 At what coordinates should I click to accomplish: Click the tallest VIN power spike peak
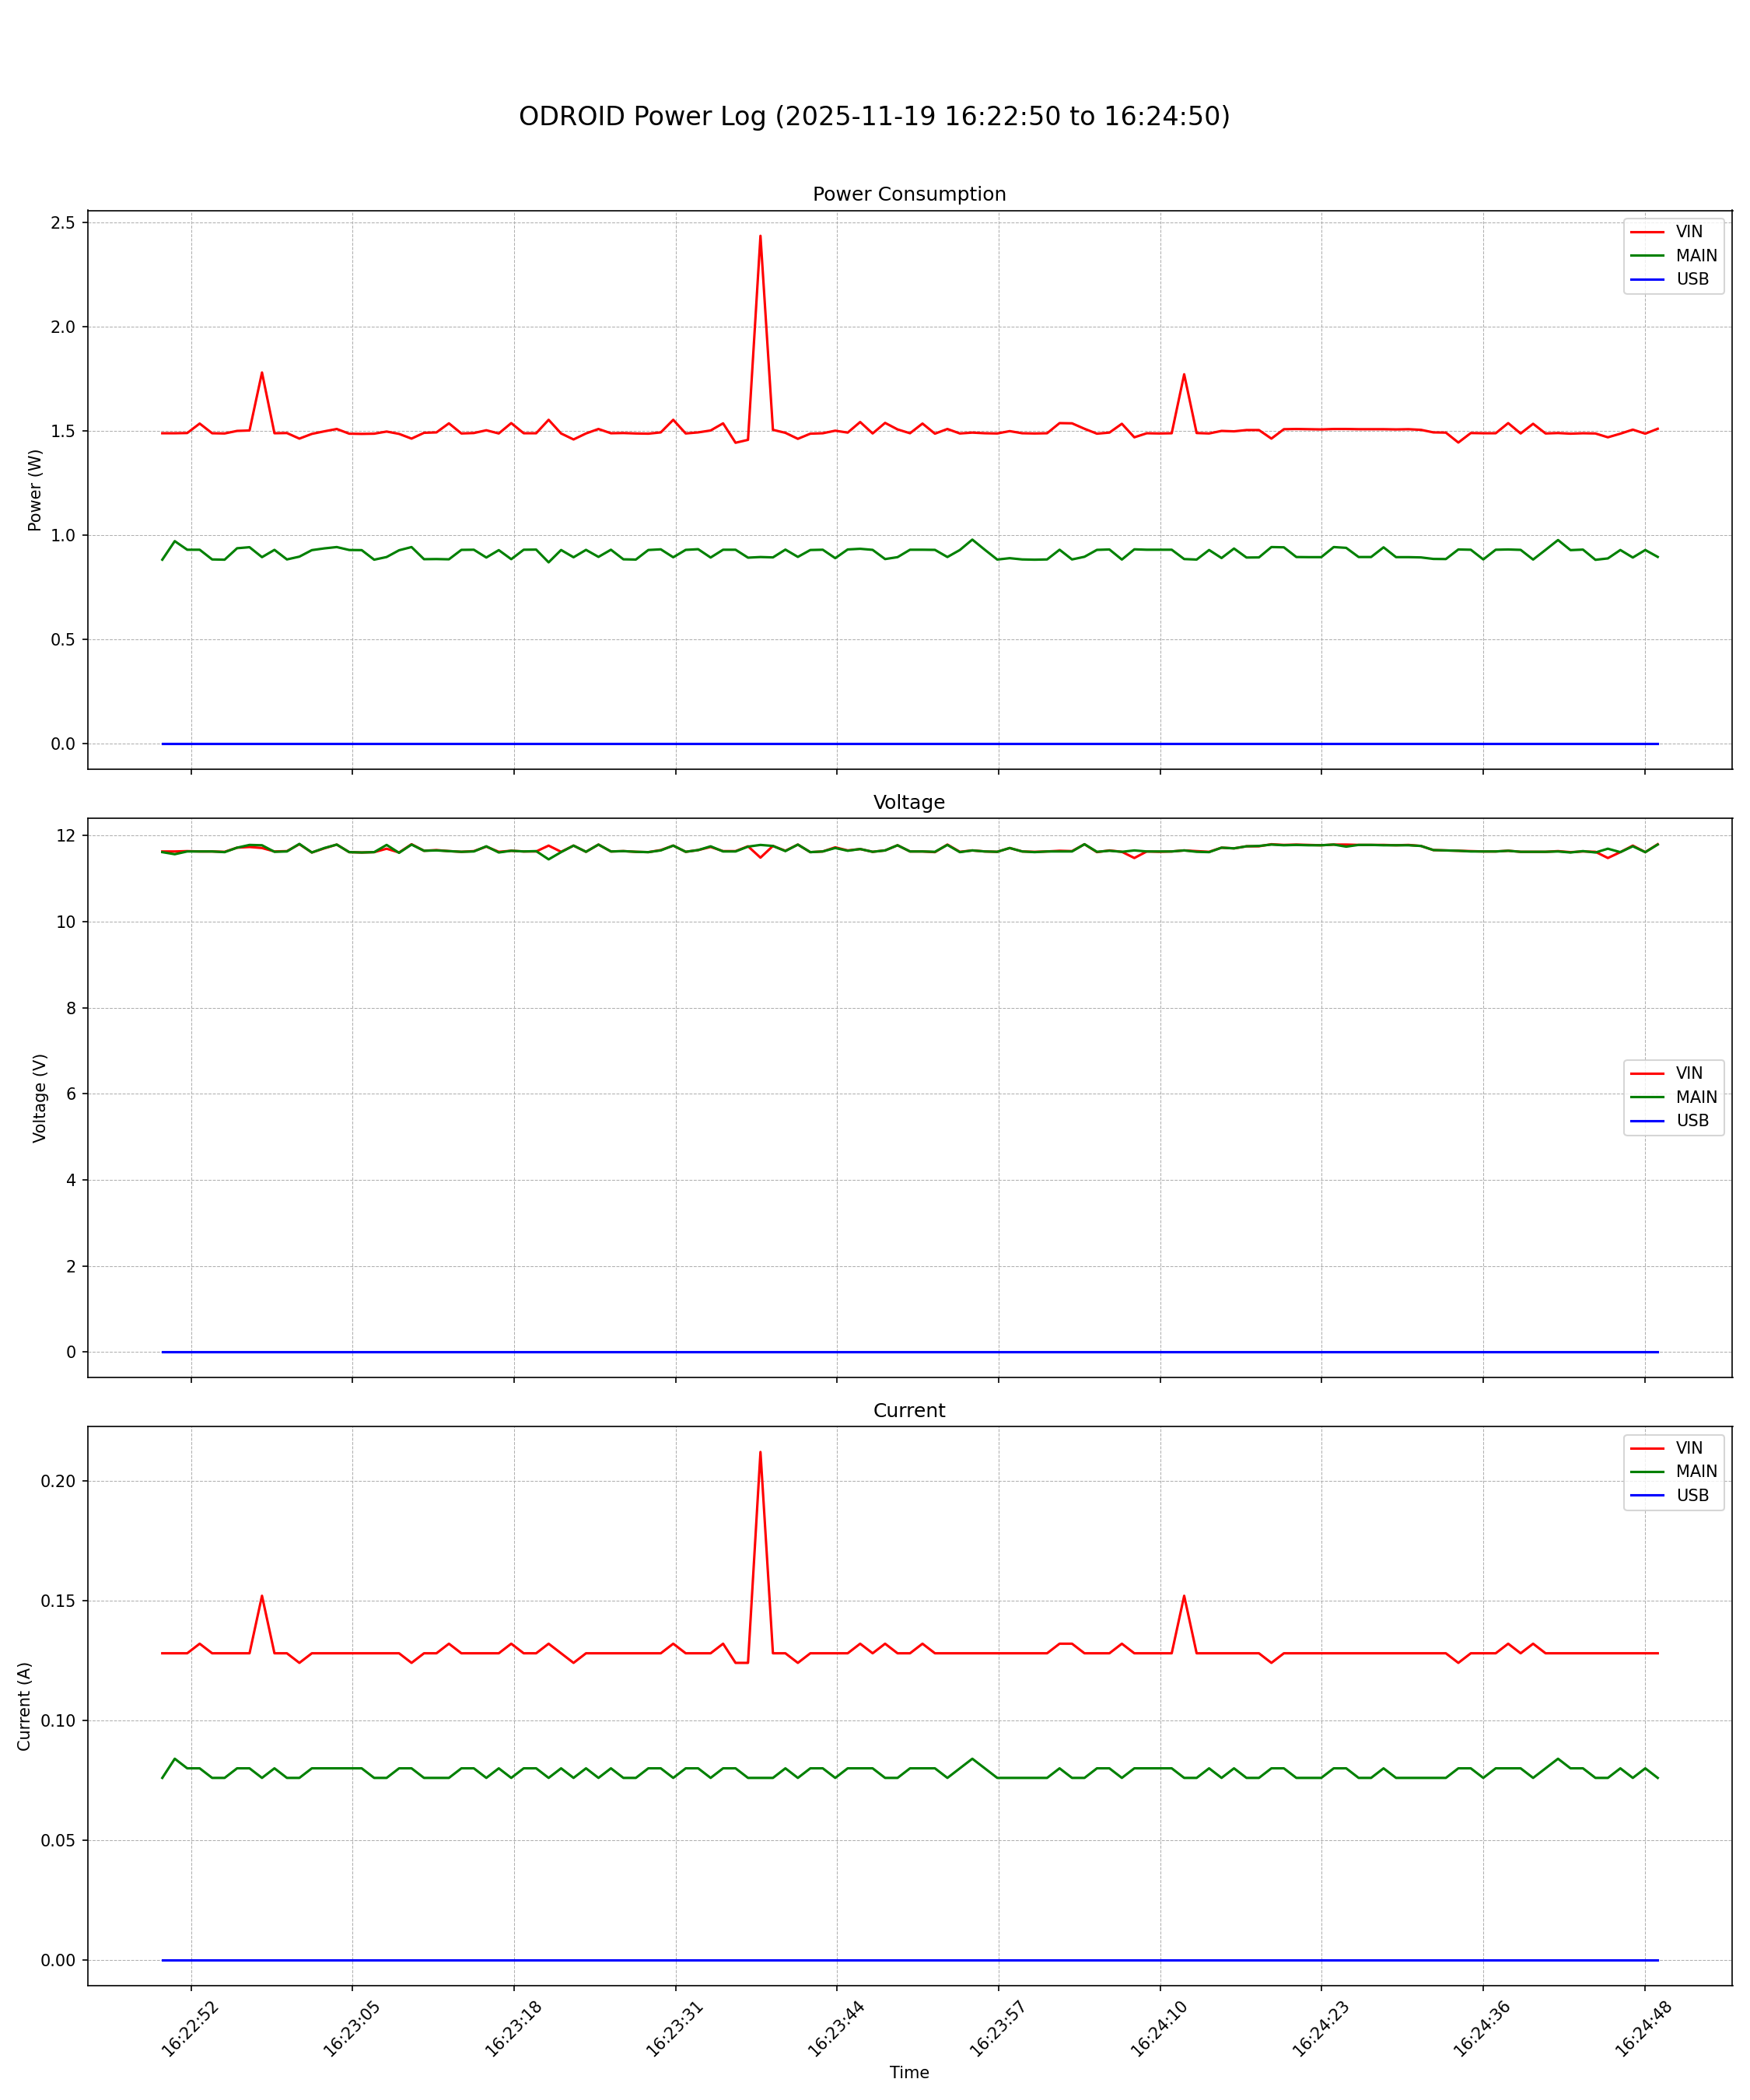tap(760, 237)
